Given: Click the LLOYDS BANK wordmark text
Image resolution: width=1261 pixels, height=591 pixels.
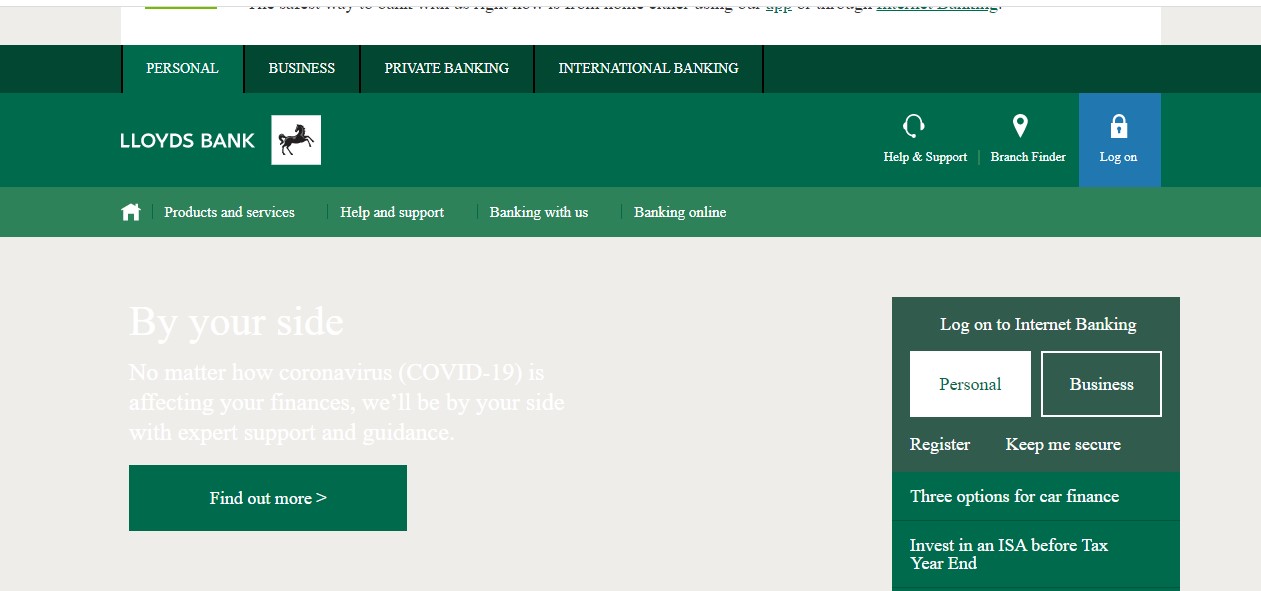Looking at the screenshot, I should pos(188,141).
